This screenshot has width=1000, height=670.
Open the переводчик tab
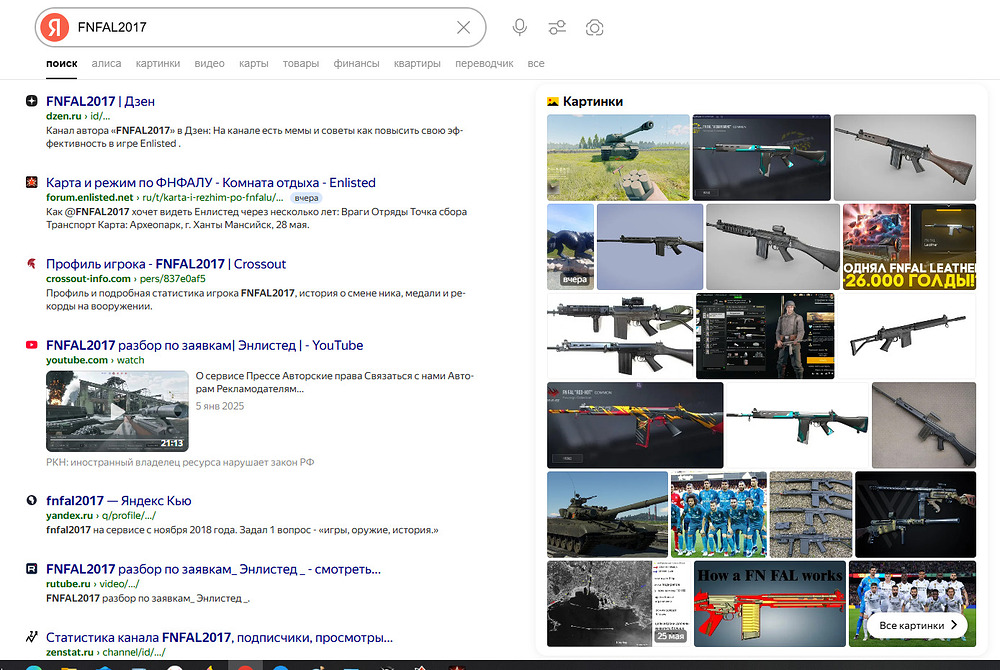[484, 64]
